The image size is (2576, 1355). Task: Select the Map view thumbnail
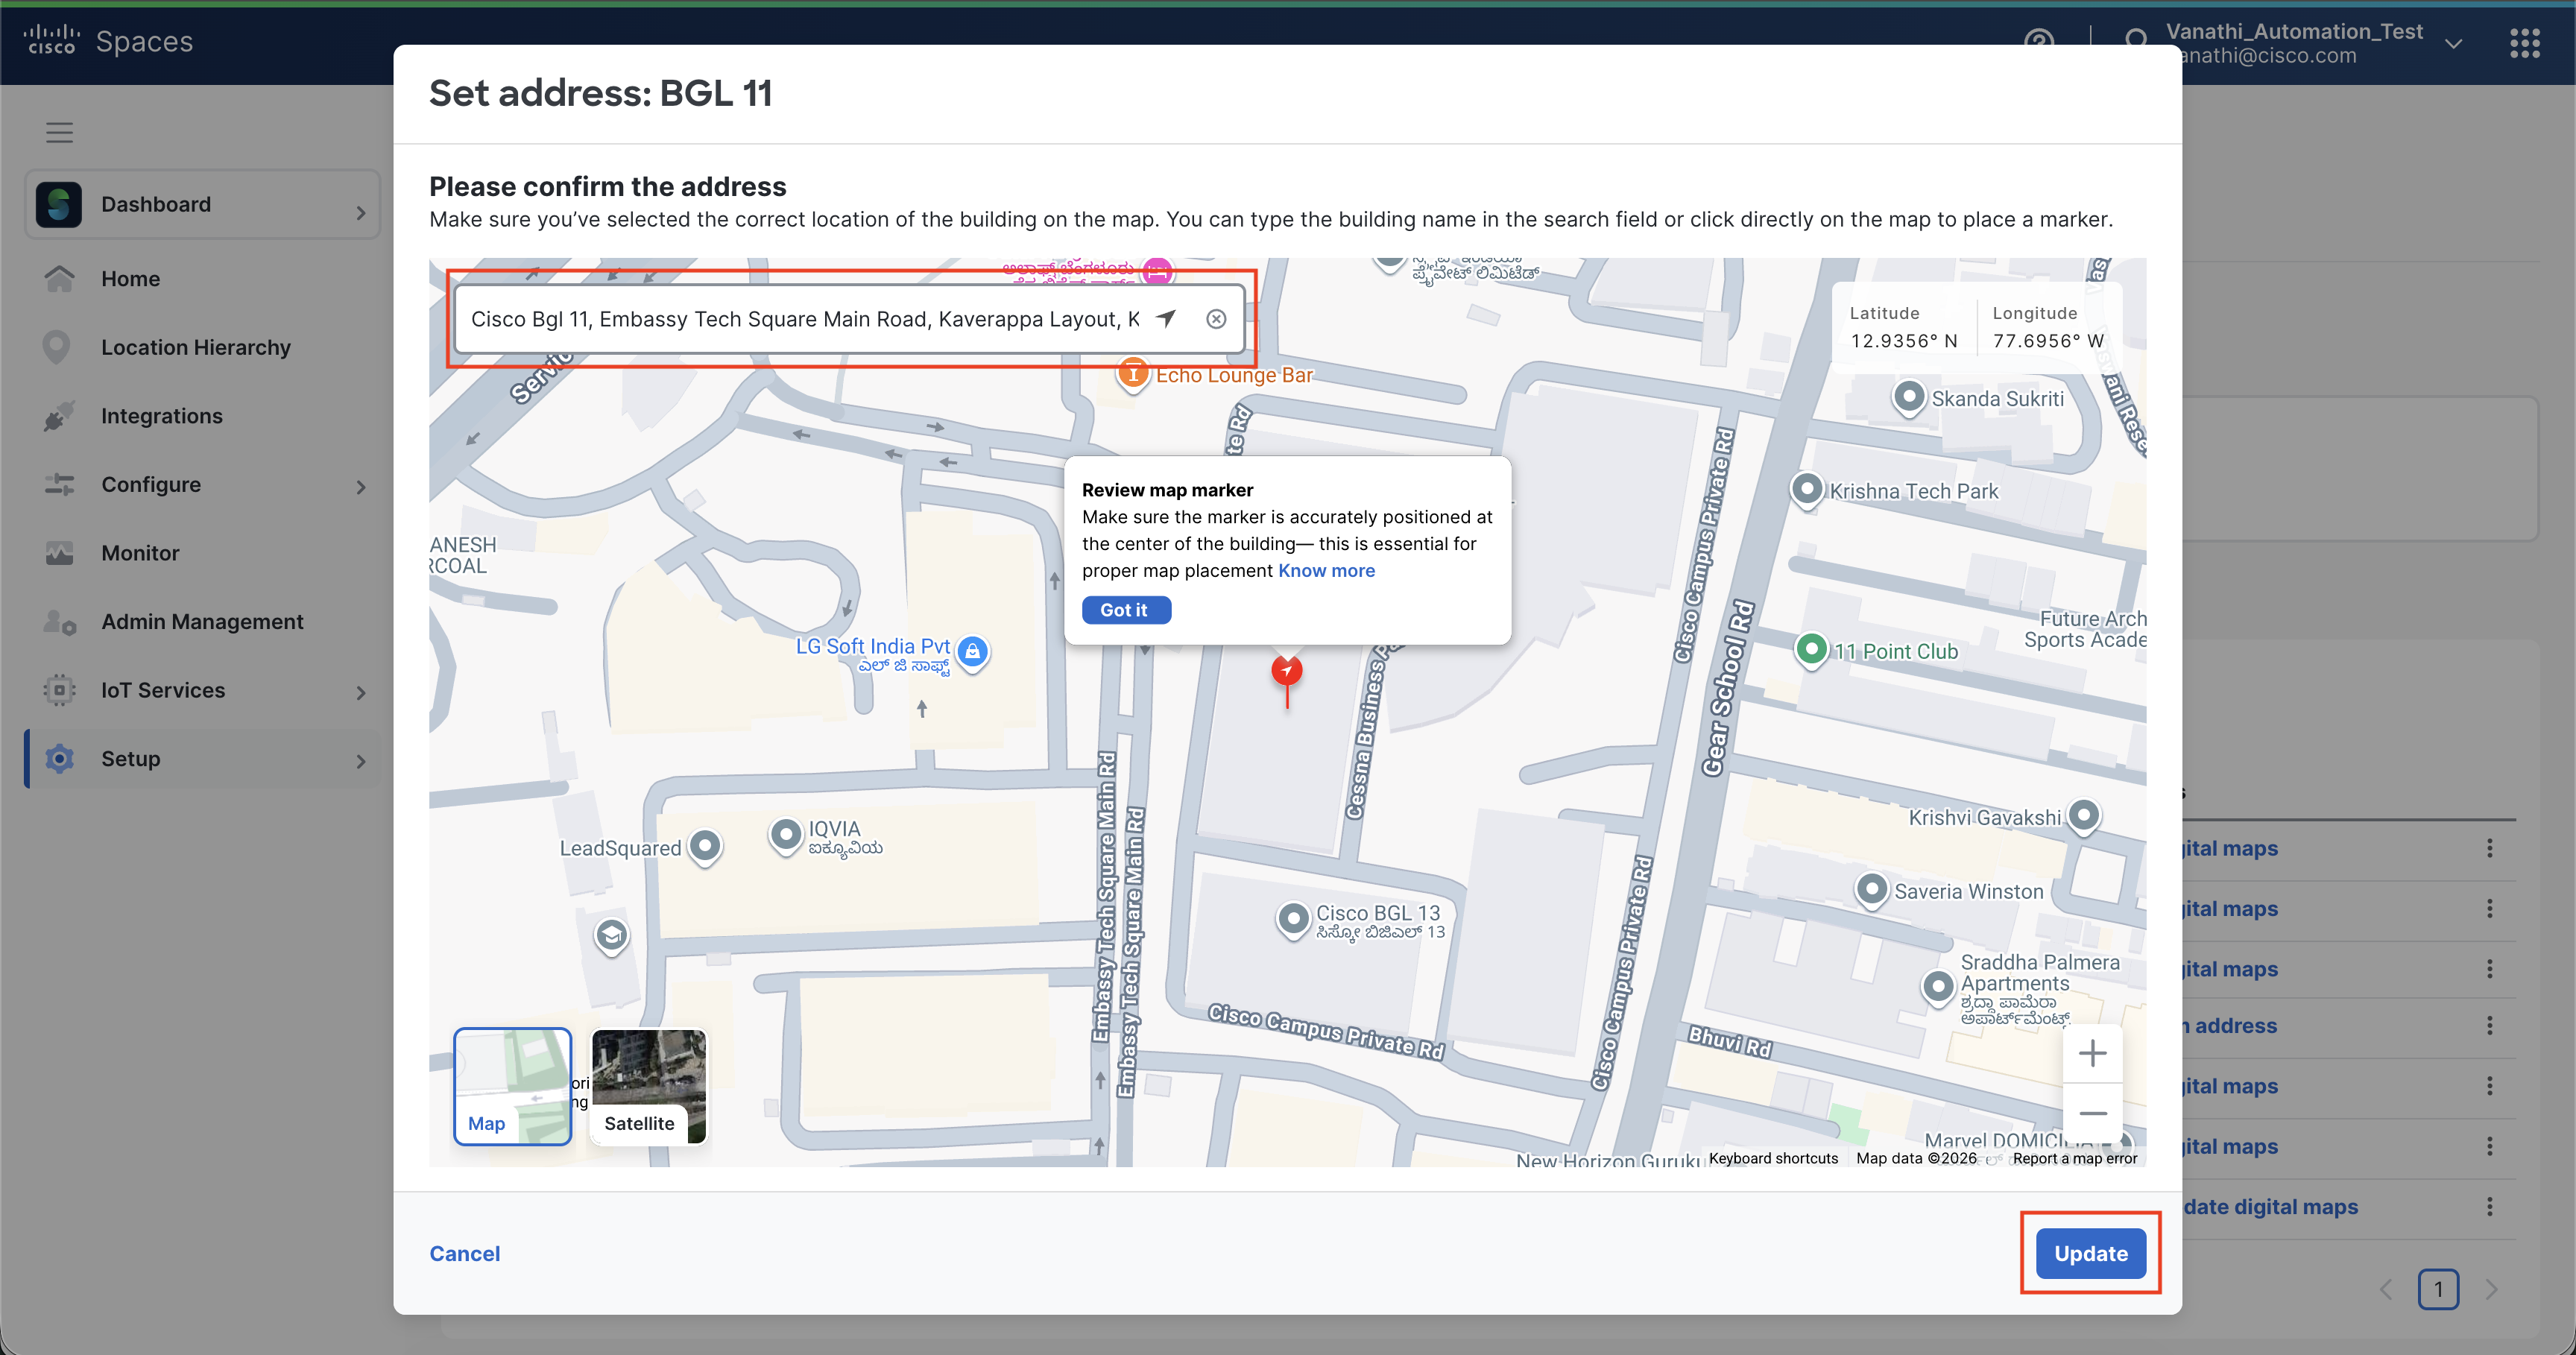tap(512, 1086)
